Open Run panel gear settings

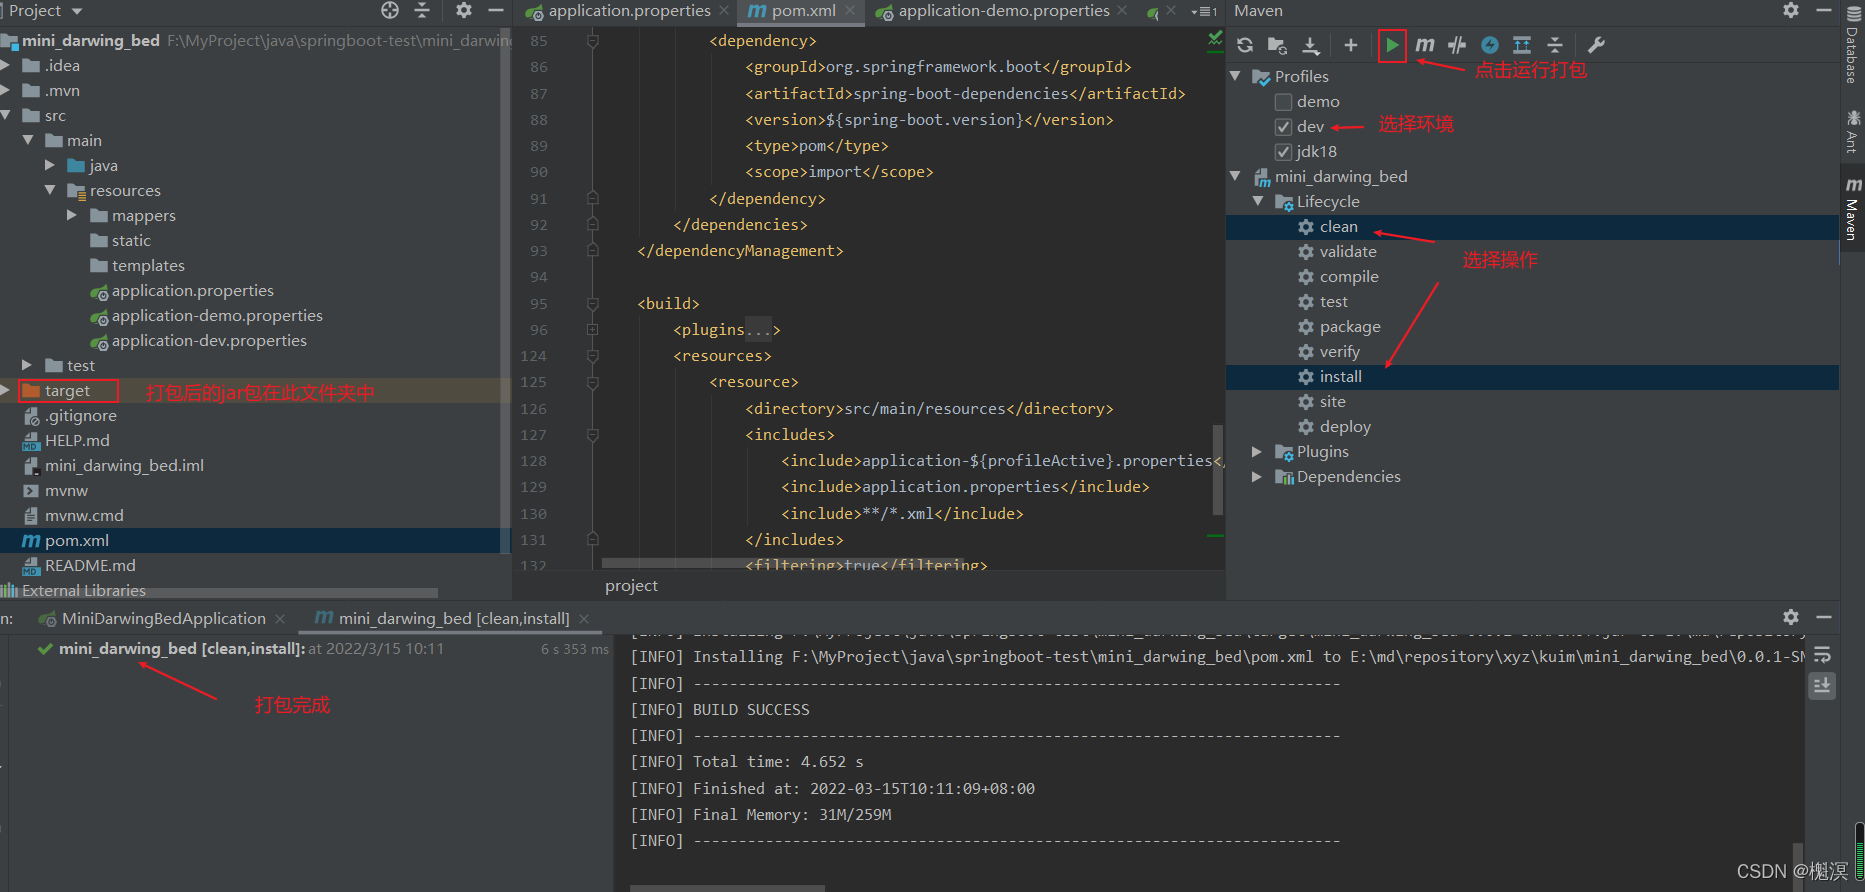coord(1791,617)
